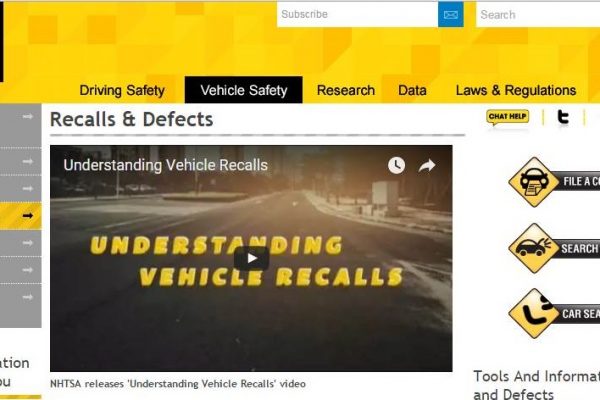Click the Car Seat diamond icon

534,313
